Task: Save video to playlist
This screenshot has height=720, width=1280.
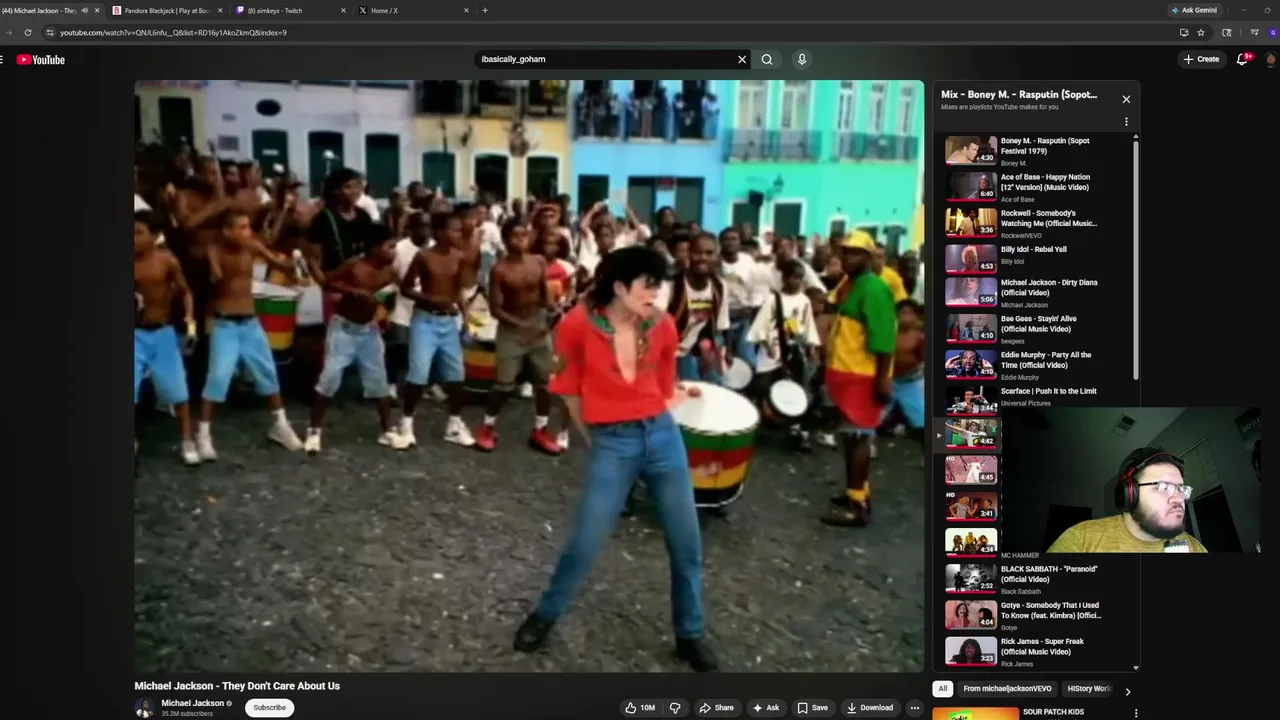Action: click(x=812, y=708)
